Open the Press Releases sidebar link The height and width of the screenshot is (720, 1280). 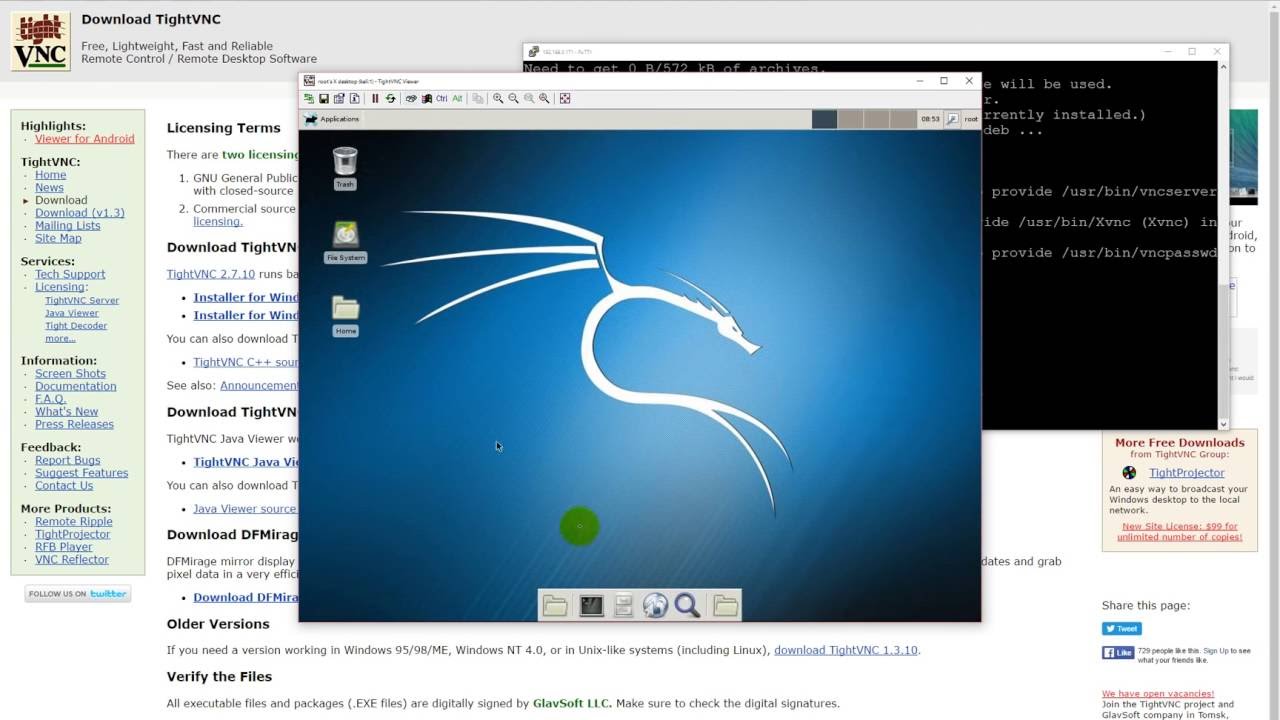pyautogui.click(x=74, y=424)
